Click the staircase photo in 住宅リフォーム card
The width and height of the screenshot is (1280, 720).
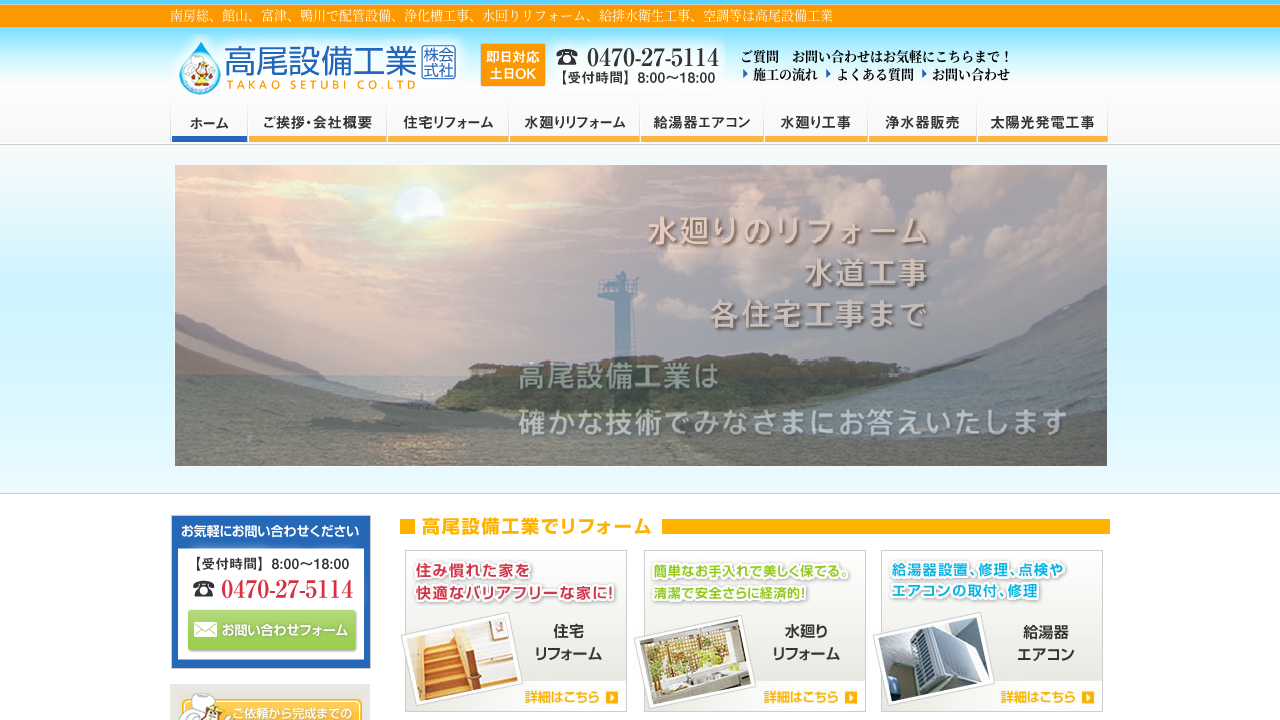coord(462,659)
